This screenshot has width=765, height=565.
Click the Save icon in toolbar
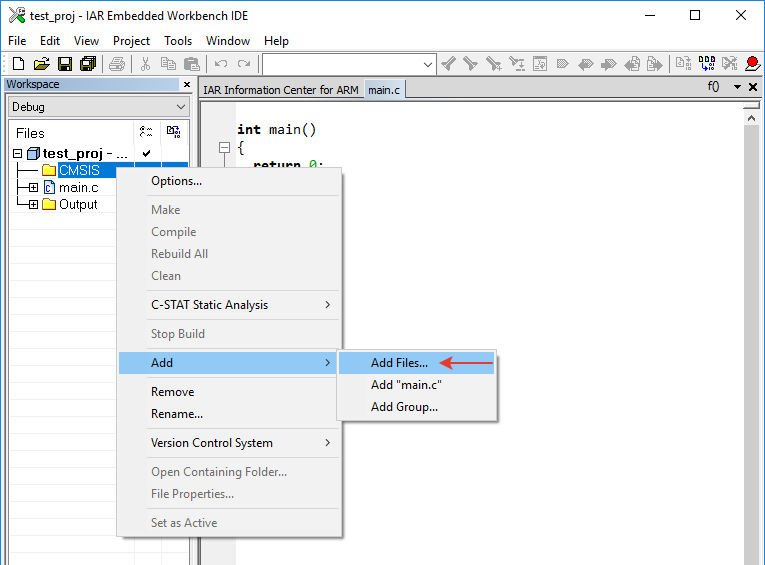tap(64, 64)
